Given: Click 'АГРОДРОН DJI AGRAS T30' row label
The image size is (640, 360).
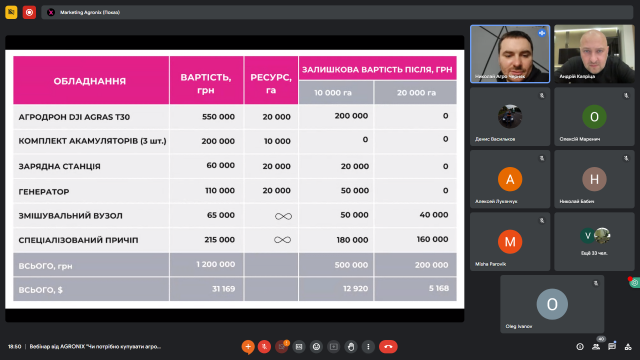Looking at the screenshot, I should click(x=74, y=117).
